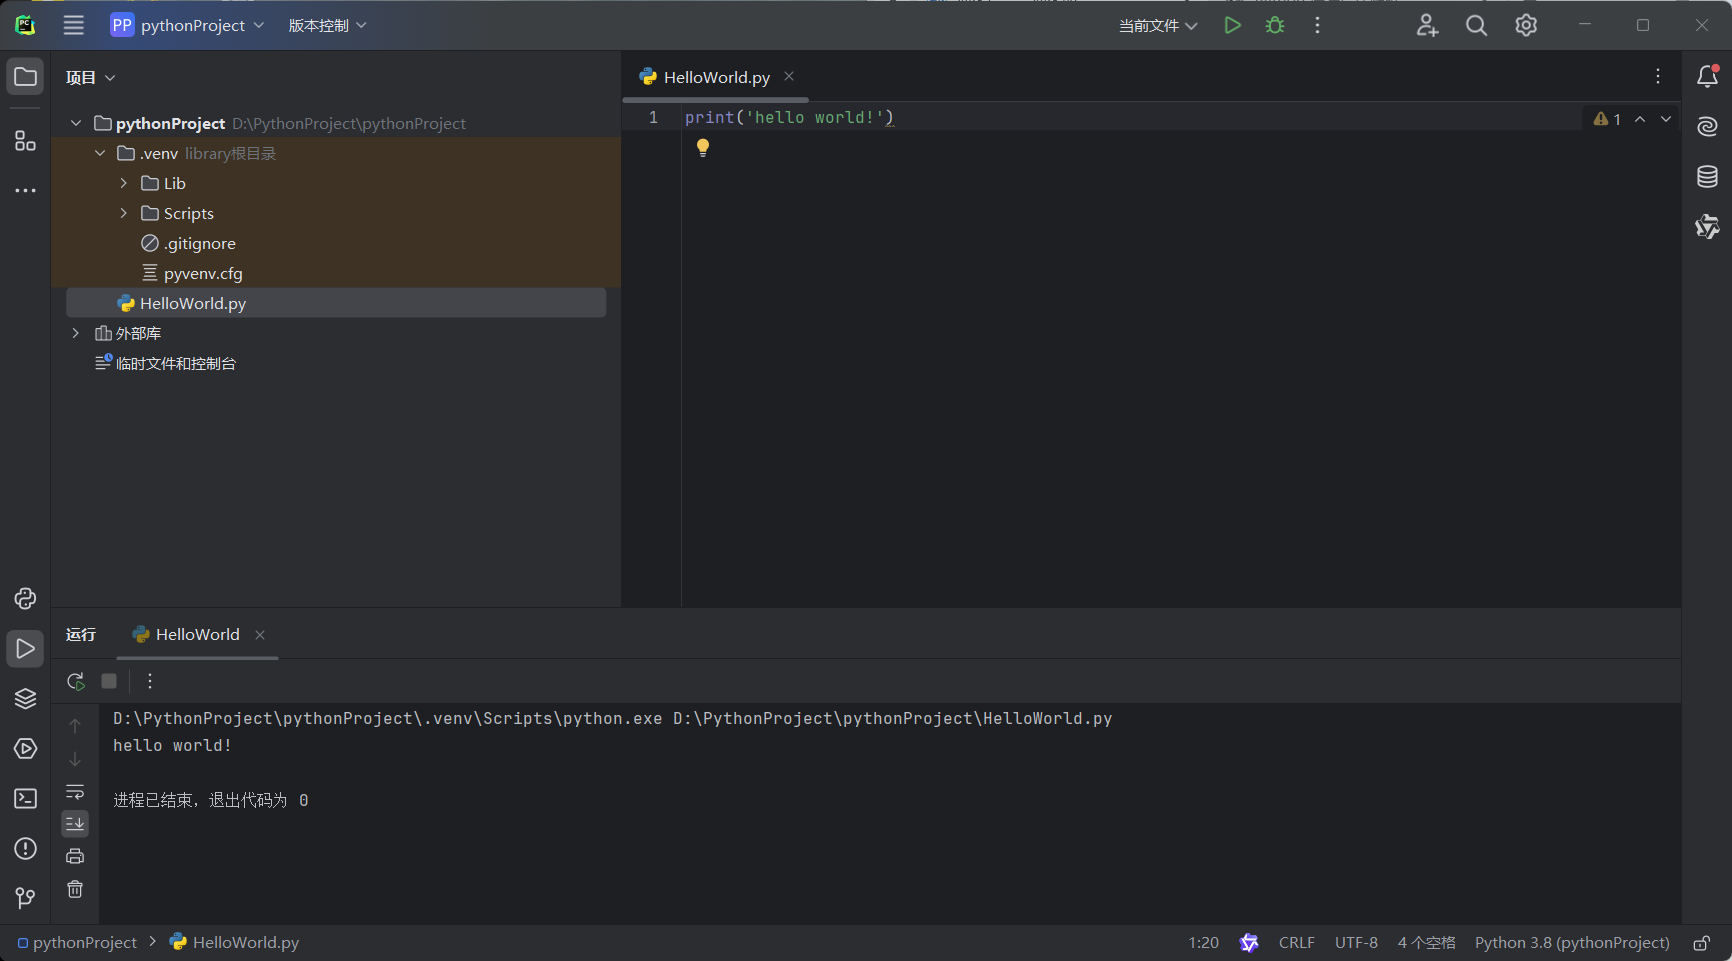Open the main hamburger menu
Image resolution: width=1732 pixels, height=961 pixels.
click(x=74, y=25)
